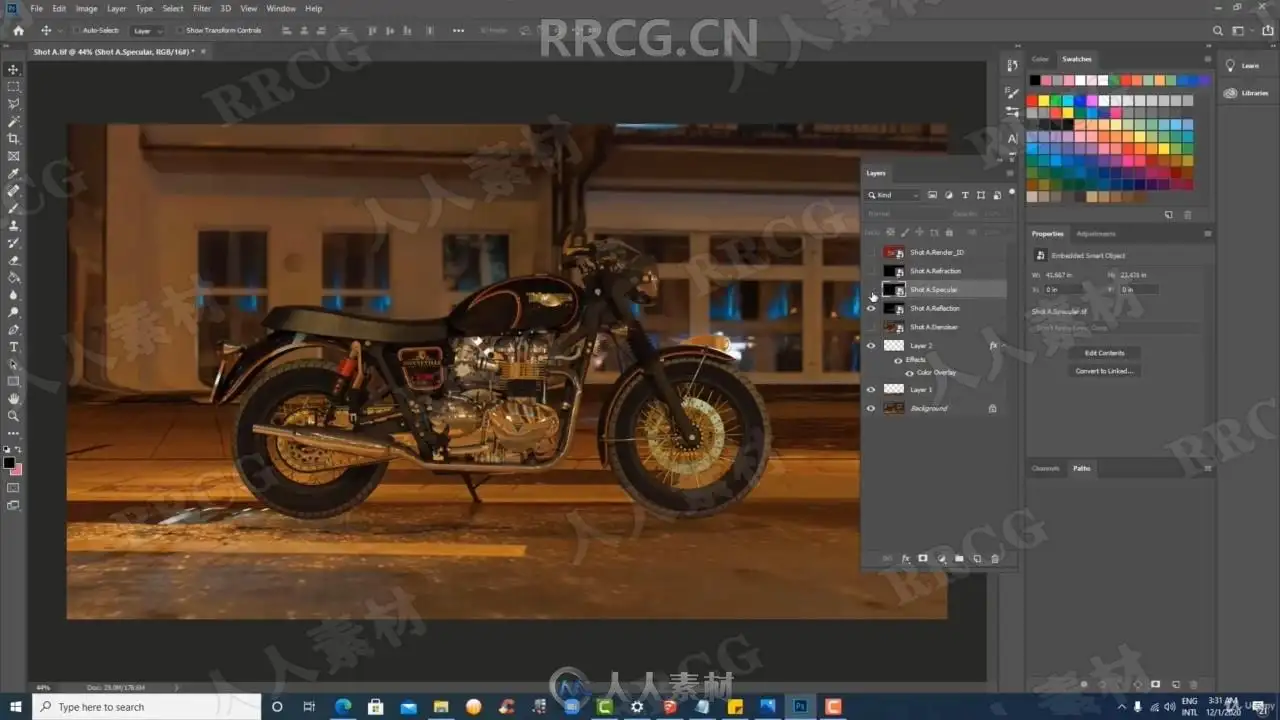Click the Home icon in options bar
Image resolution: width=1280 pixels, height=720 pixels.
point(18,31)
